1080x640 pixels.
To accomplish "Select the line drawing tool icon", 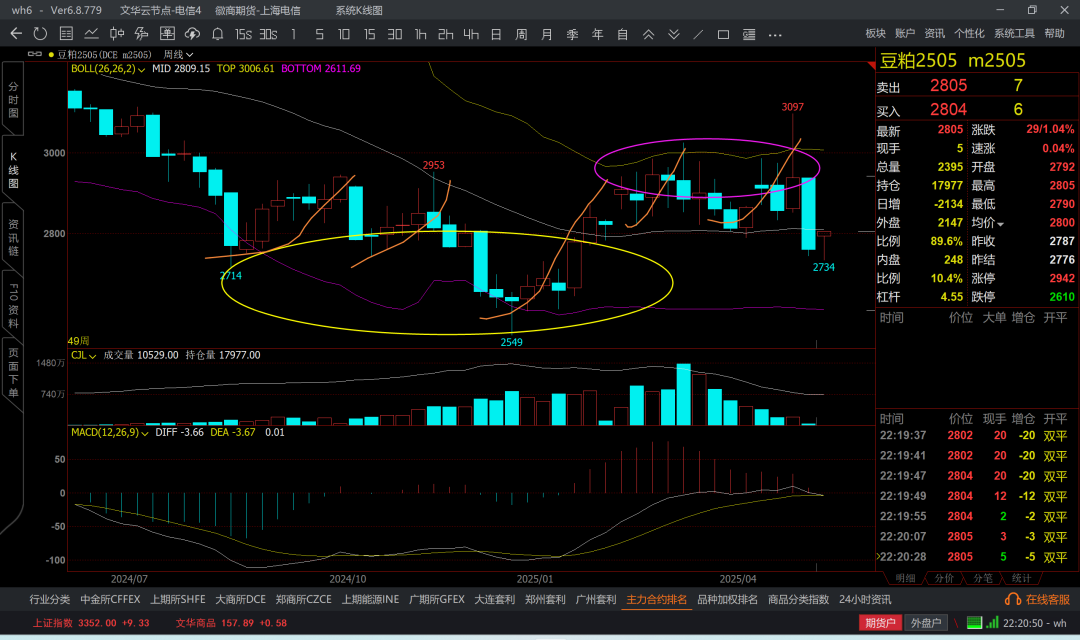I will point(698,34).
